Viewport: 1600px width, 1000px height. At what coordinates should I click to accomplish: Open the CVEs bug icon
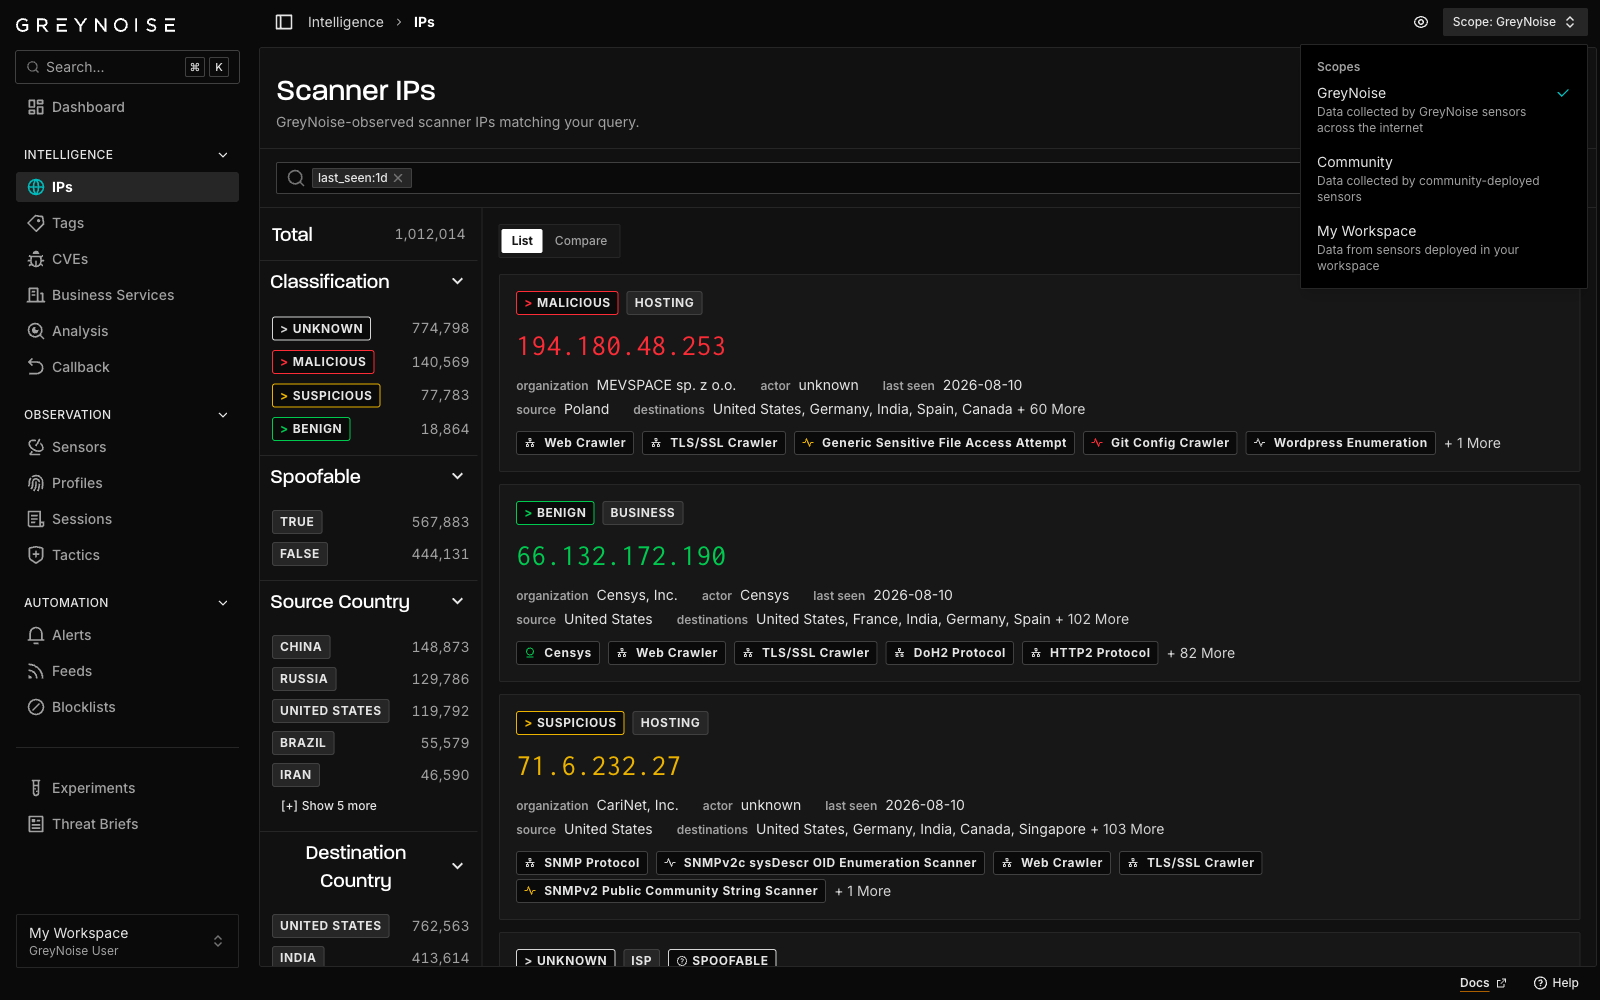36,259
